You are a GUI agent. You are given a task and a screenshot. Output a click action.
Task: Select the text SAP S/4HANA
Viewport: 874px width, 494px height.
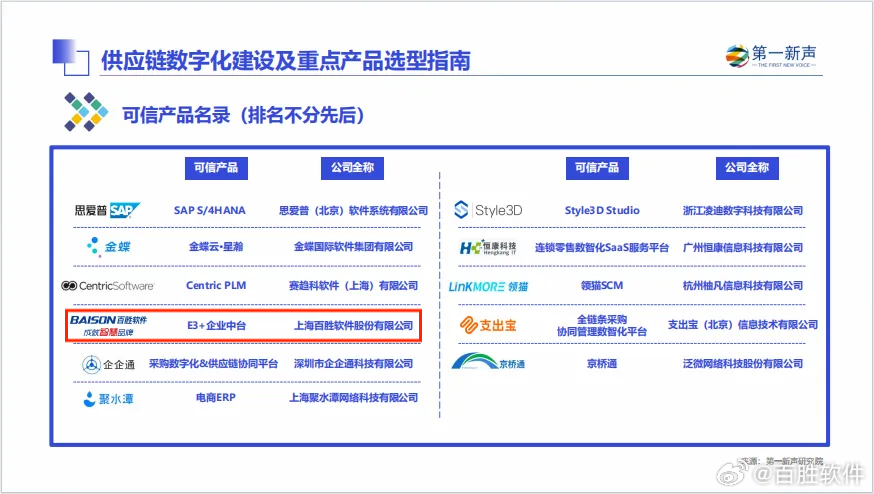[210, 210]
